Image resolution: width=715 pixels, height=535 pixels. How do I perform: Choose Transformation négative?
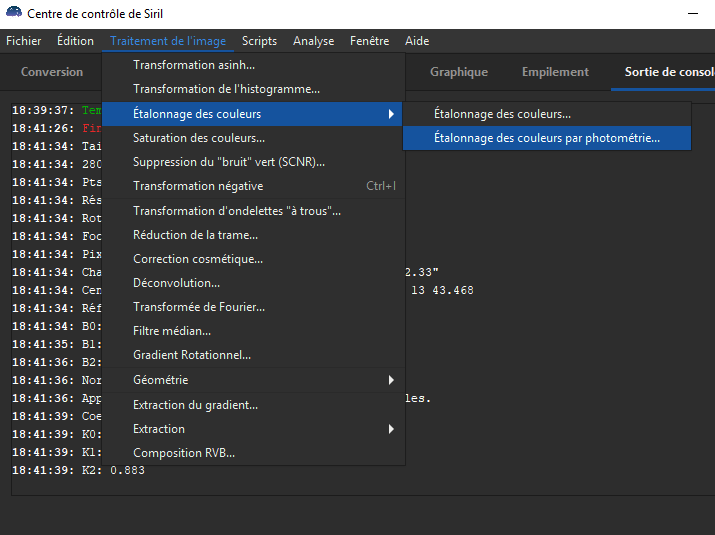coord(254,186)
